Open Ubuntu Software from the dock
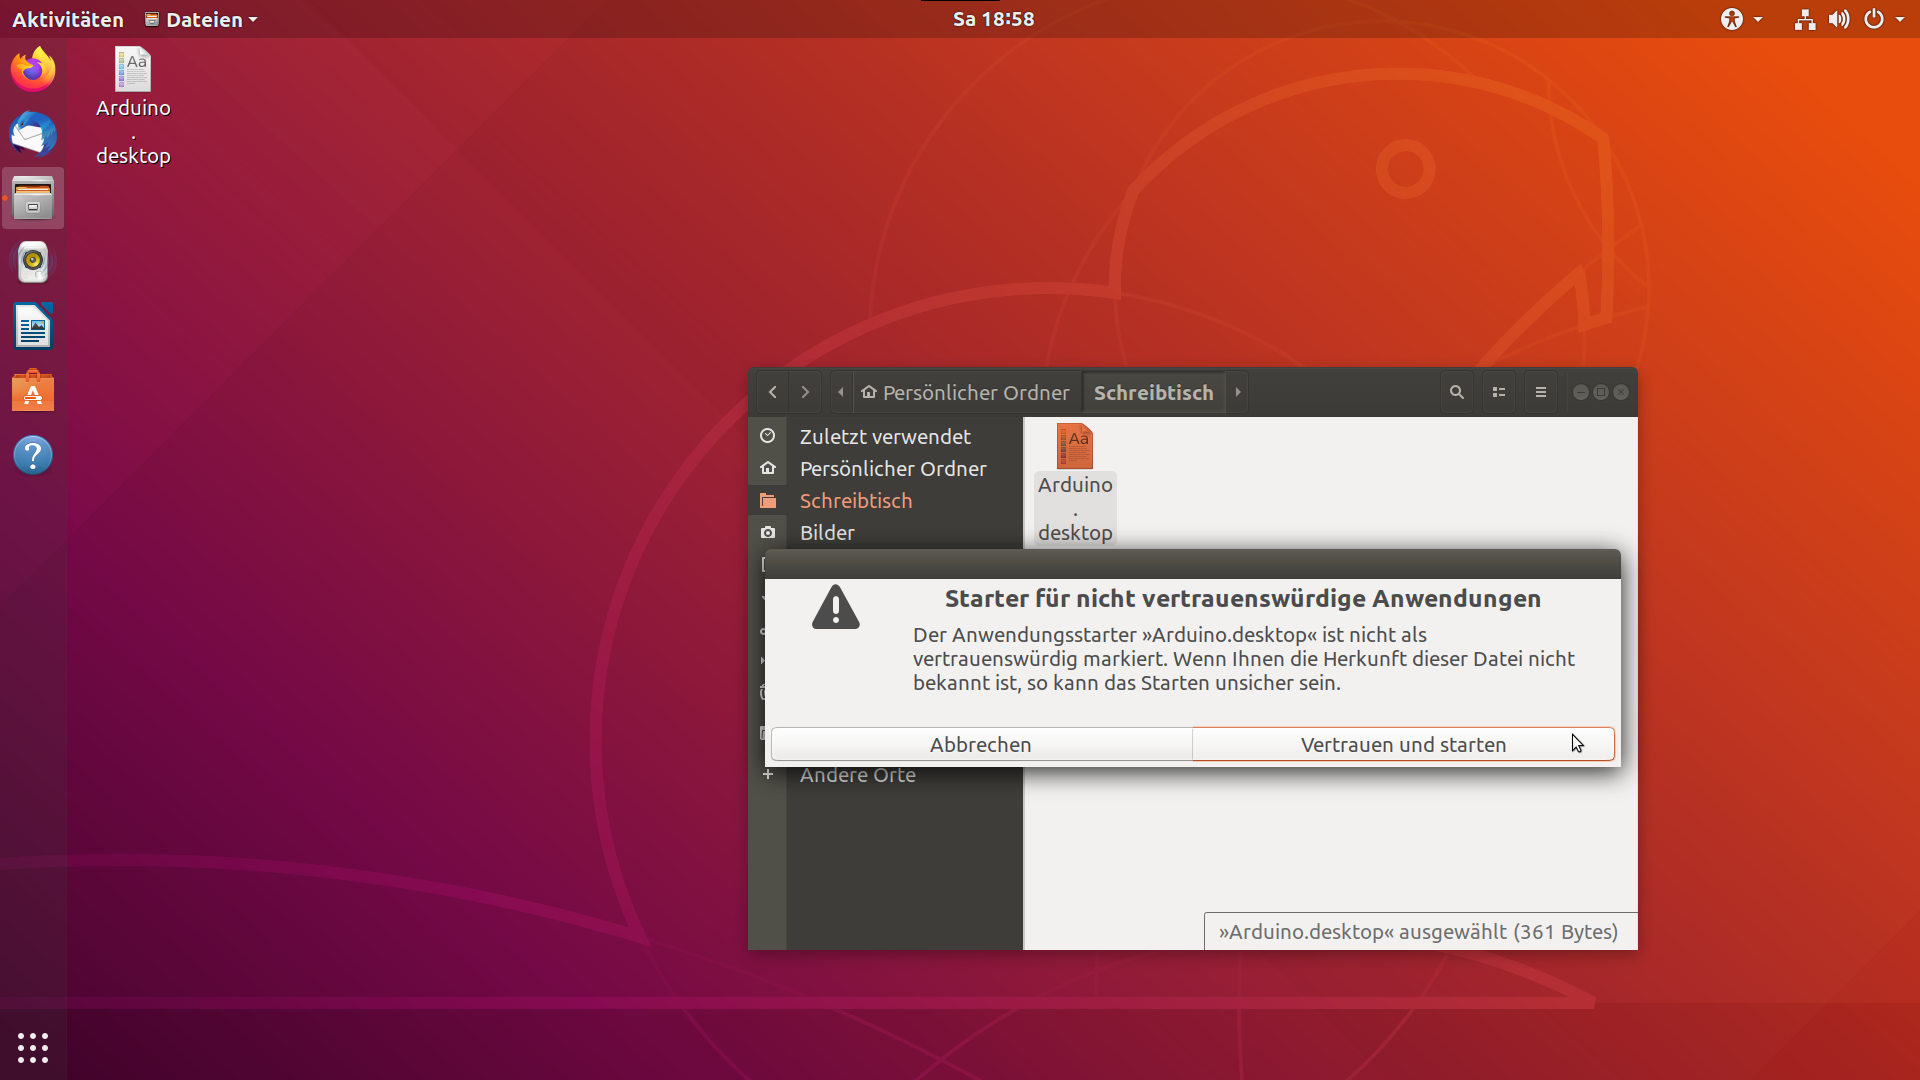 [33, 391]
